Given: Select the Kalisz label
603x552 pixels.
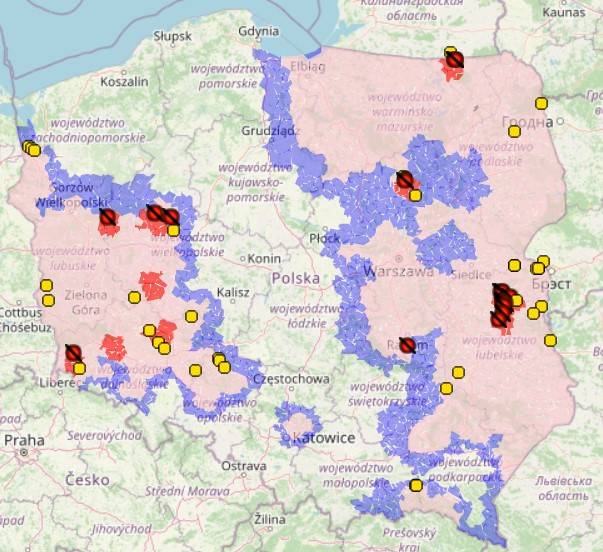Looking at the screenshot, I should (x=233, y=293).
